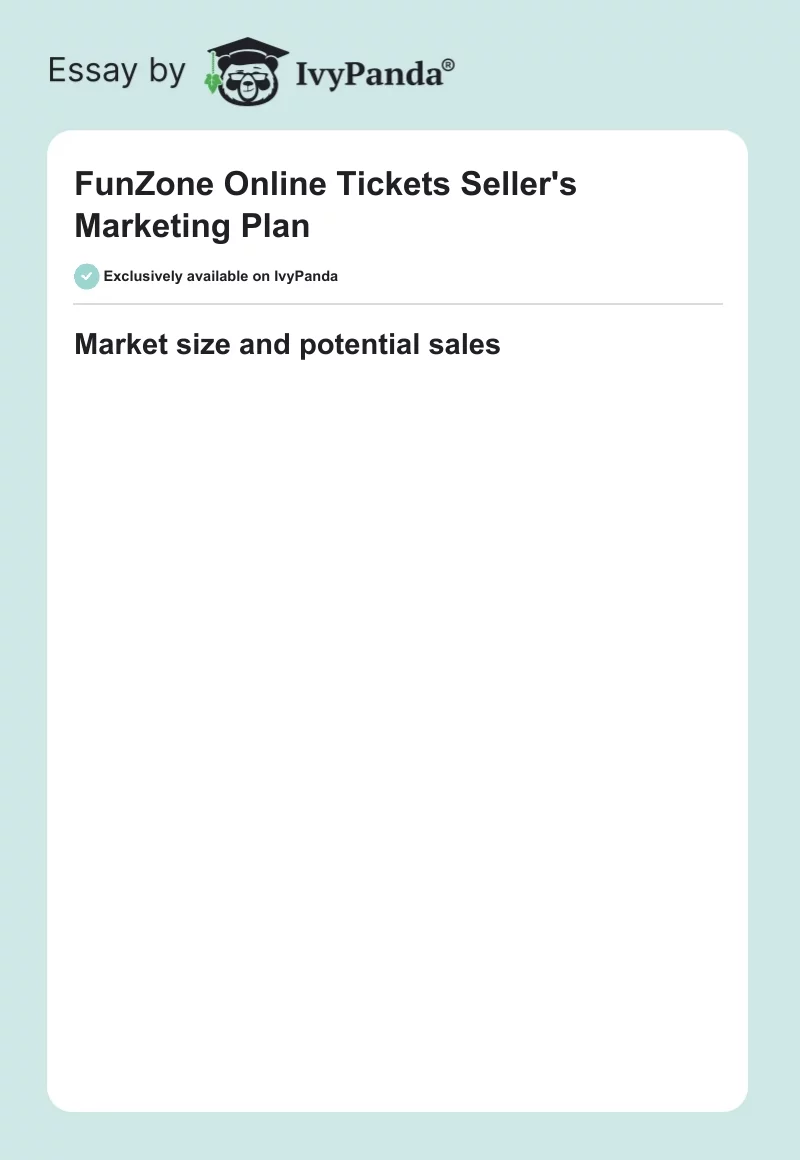Click the green verified checkmark badge
Image resolution: width=800 pixels, height=1160 pixels.
pos(87,276)
